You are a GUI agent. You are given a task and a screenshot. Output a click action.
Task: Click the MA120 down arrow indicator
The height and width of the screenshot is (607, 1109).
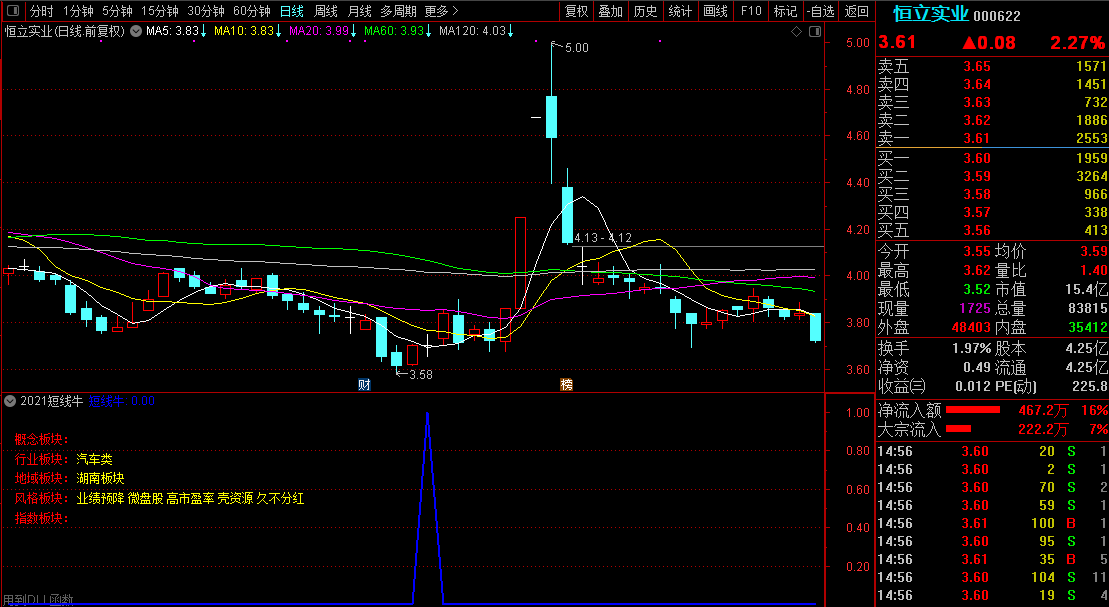(x=510, y=31)
